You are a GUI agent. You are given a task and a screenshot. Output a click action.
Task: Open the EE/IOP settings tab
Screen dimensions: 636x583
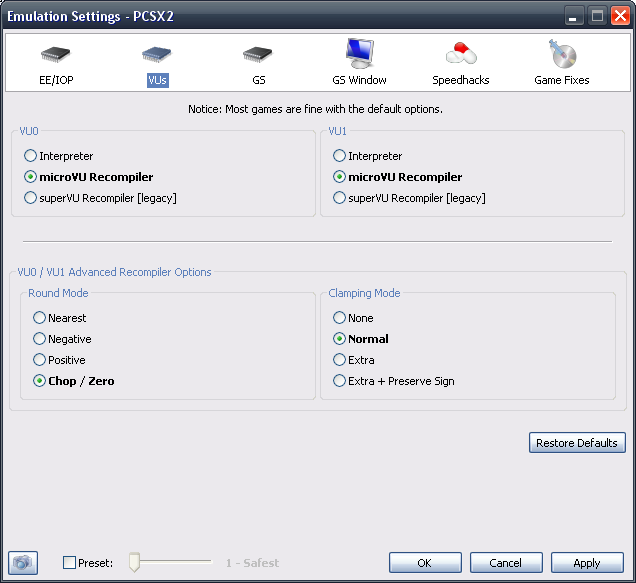coord(56,65)
